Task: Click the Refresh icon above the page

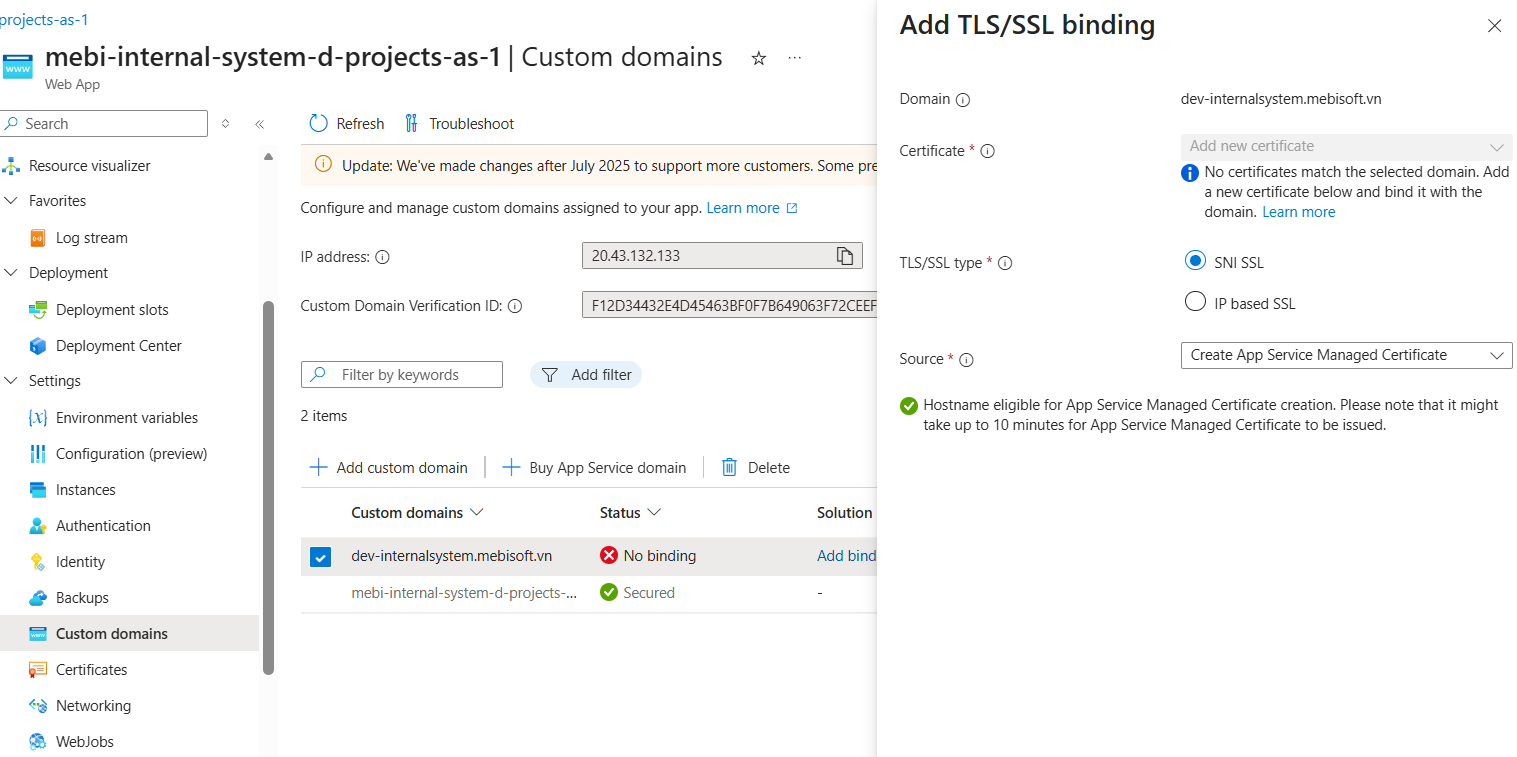Action: (318, 123)
